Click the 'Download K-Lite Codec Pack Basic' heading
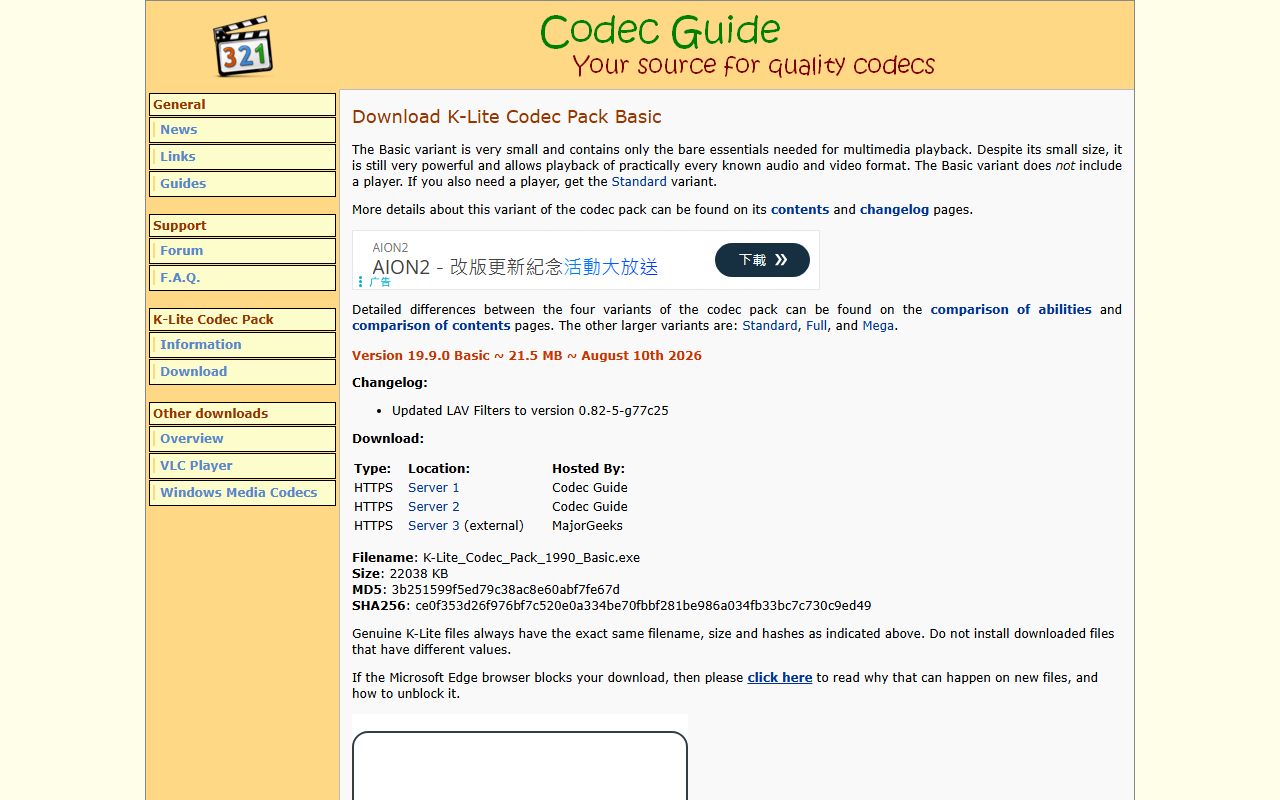 [507, 117]
